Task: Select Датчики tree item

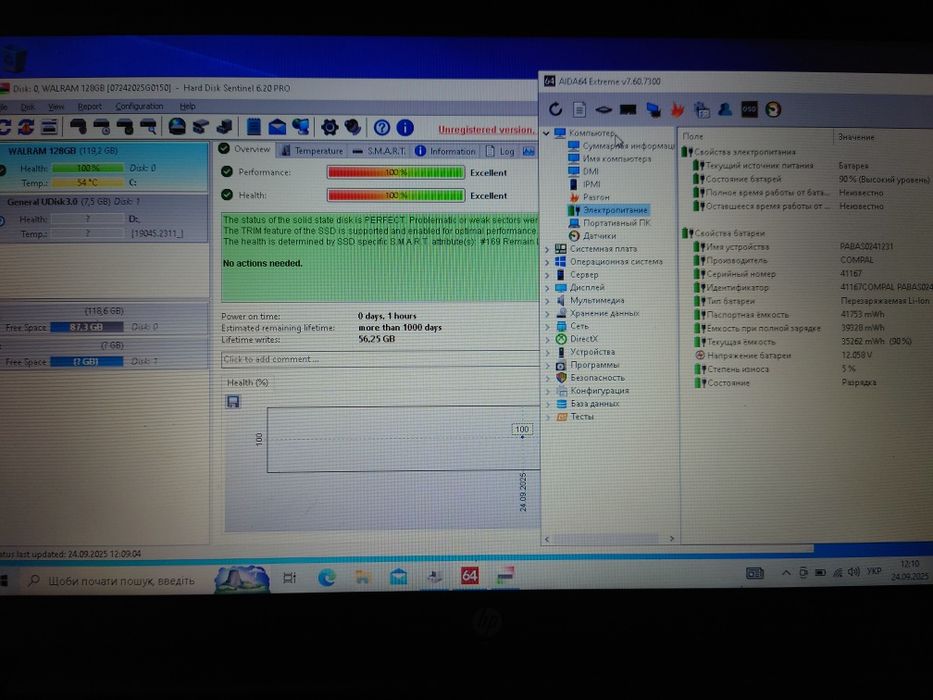Action: [599, 236]
